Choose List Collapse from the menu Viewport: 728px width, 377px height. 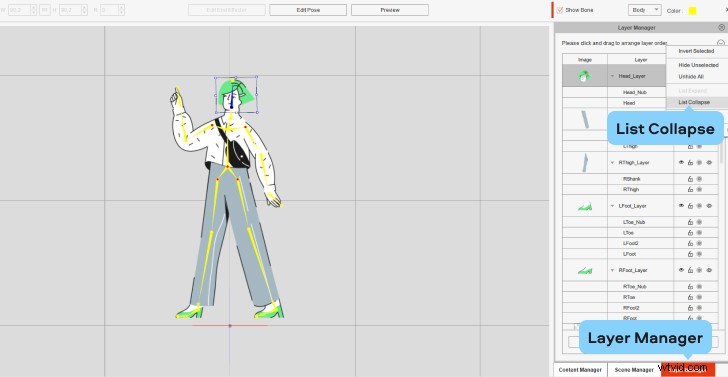pyautogui.click(x=694, y=102)
